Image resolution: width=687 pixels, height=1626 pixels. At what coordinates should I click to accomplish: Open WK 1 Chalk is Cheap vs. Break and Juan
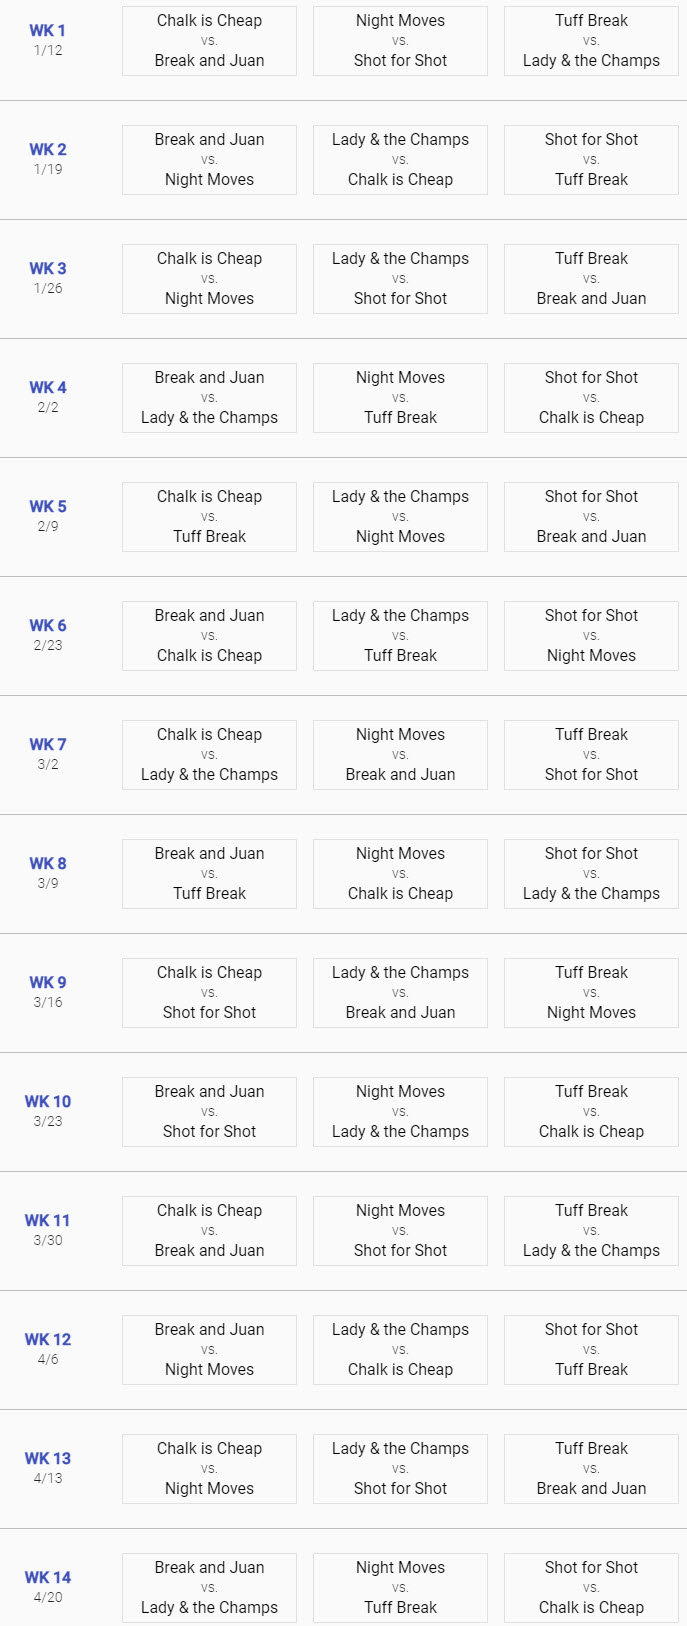point(209,41)
